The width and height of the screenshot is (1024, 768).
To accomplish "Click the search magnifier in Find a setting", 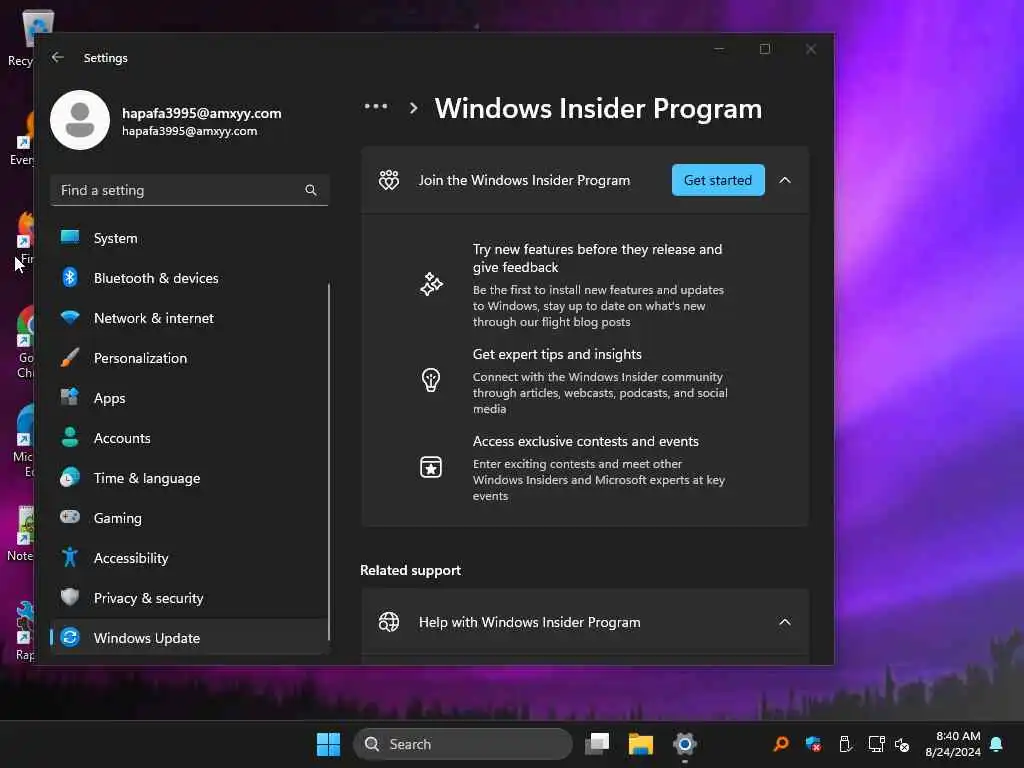I will [311, 190].
